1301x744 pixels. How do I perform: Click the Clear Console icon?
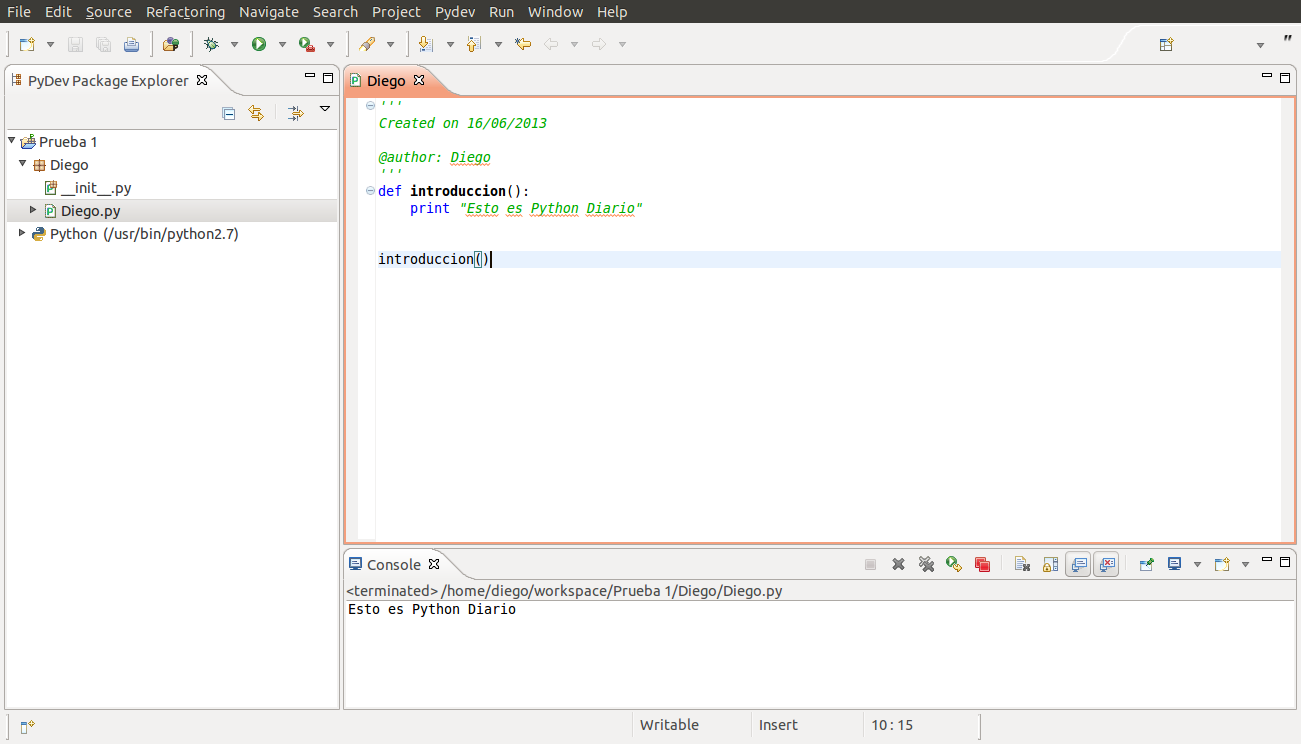coord(1022,564)
